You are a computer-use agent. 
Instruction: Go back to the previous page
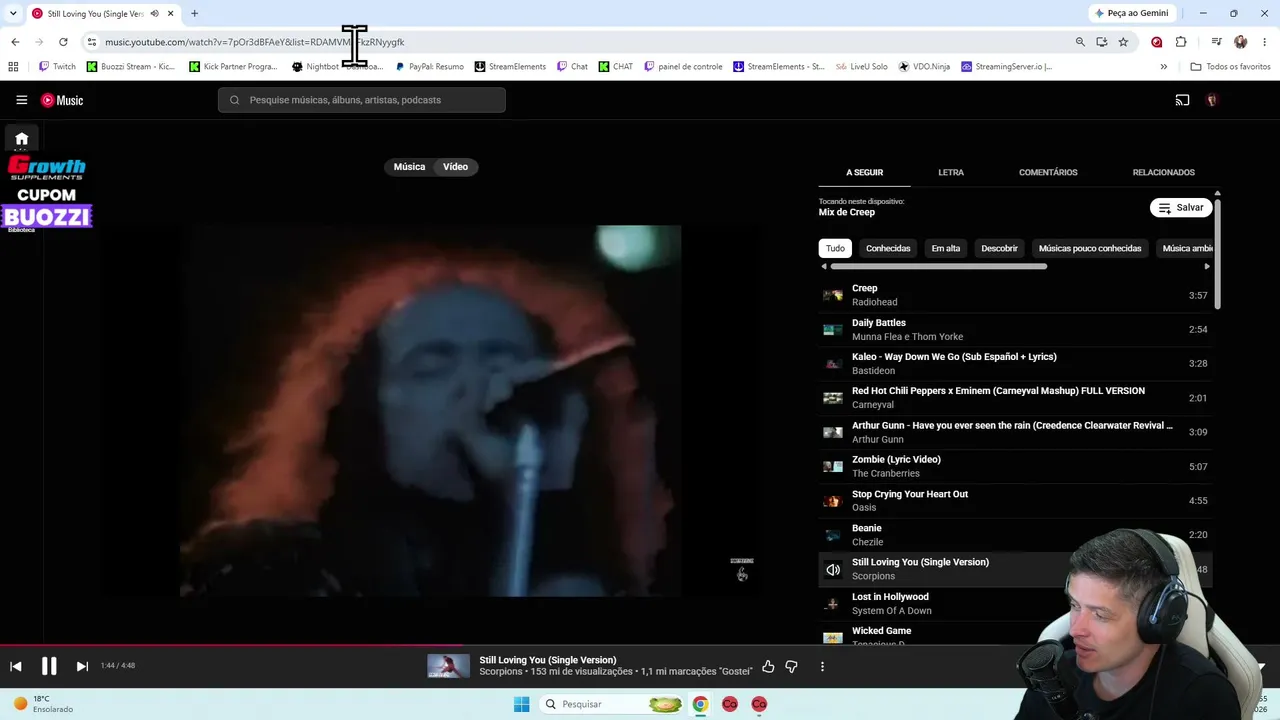(x=15, y=42)
